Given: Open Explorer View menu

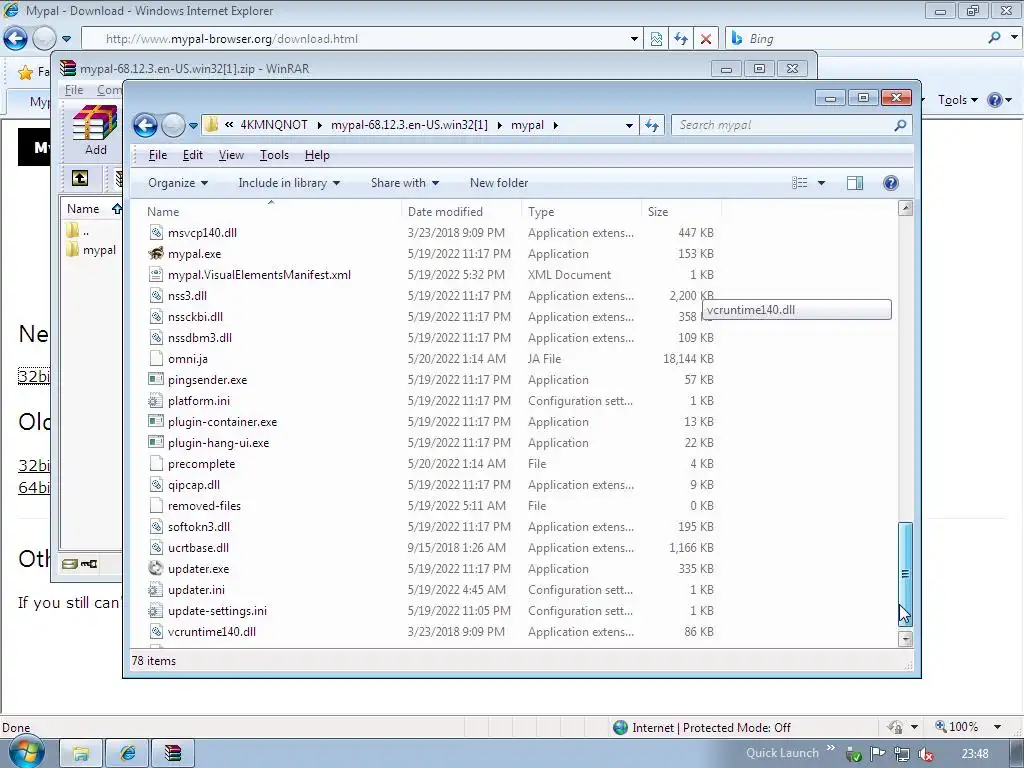Looking at the screenshot, I should (231, 155).
